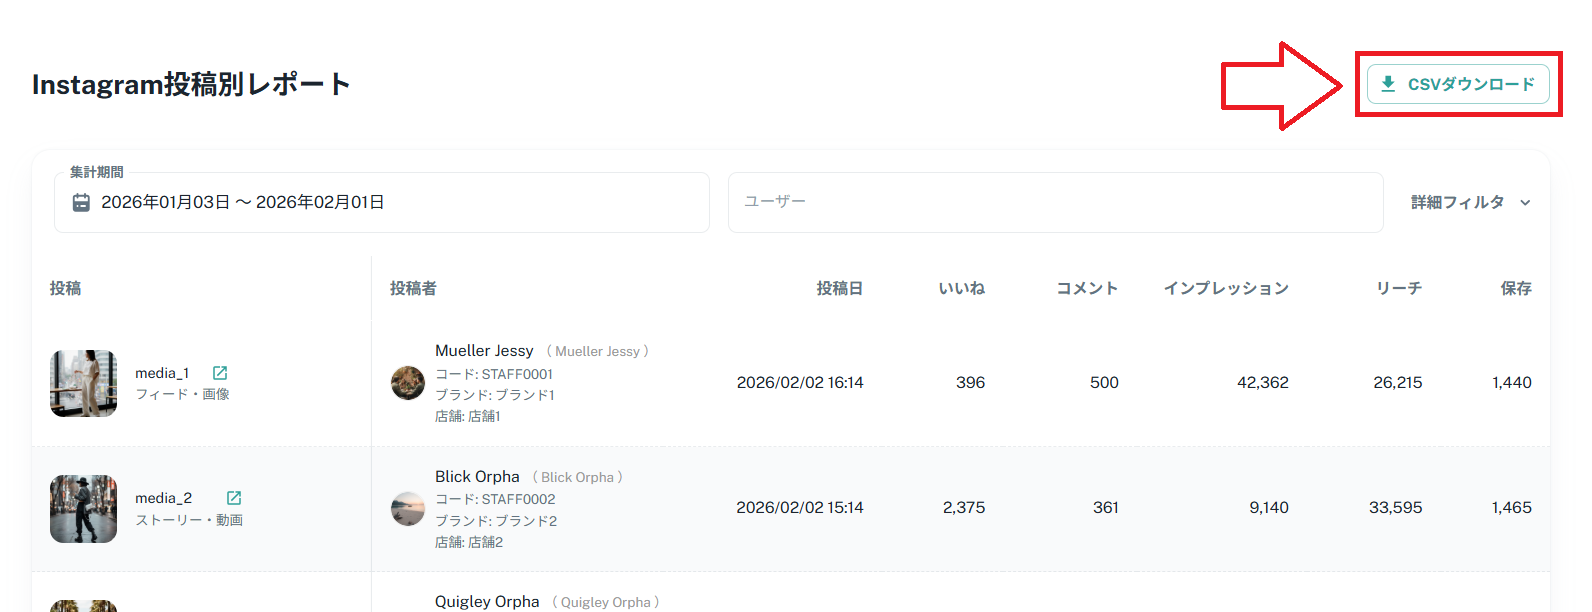Sort by リーチ column header
Viewport: 1592px width, 612px height.
click(x=1398, y=288)
